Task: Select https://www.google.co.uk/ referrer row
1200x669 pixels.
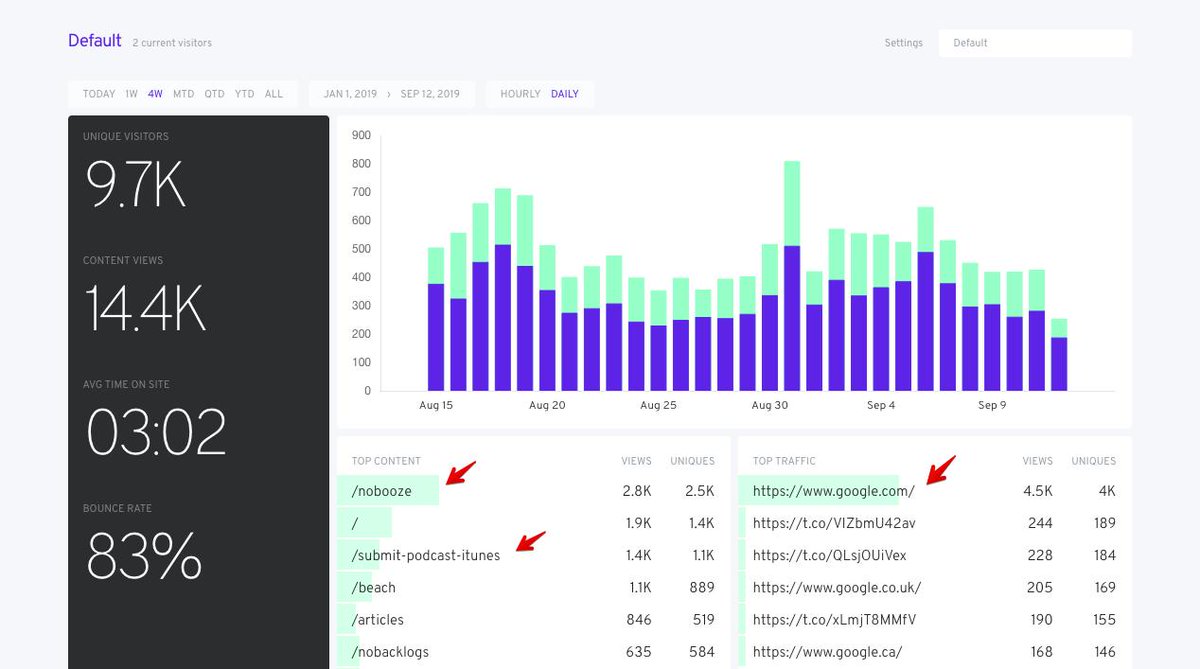Action: [837, 588]
